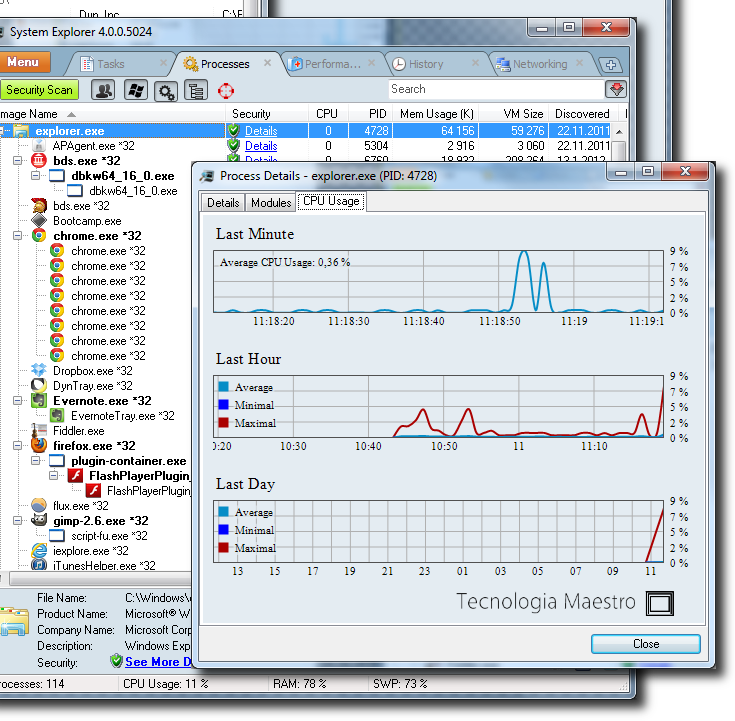Click the gimp-2.6.exe Wilber icon

click(39, 520)
